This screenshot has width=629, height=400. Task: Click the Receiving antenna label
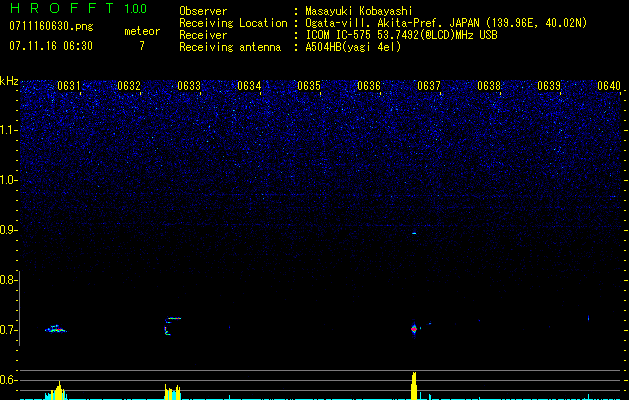click(230, 47)
